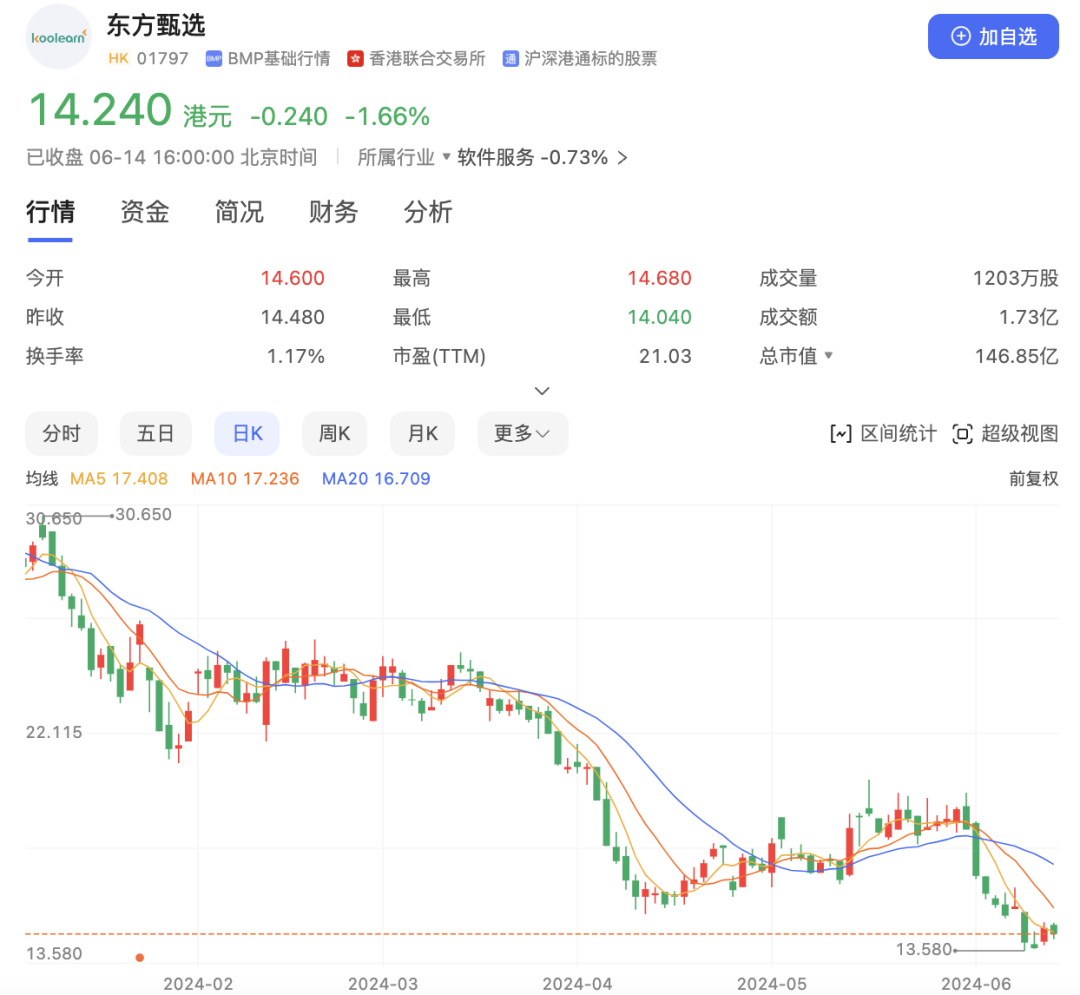Click the arrow next to 软件服务 -0.73%
The width and height of the screenshot is (1080, 995).
click(x=623, y=158)
